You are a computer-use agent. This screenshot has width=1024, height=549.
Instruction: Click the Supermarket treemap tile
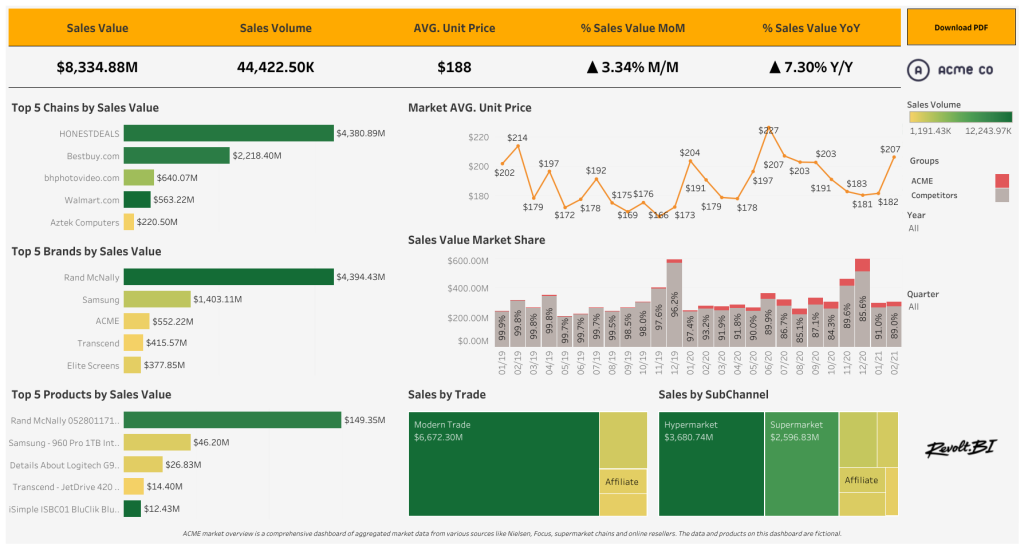click(801, 464)
